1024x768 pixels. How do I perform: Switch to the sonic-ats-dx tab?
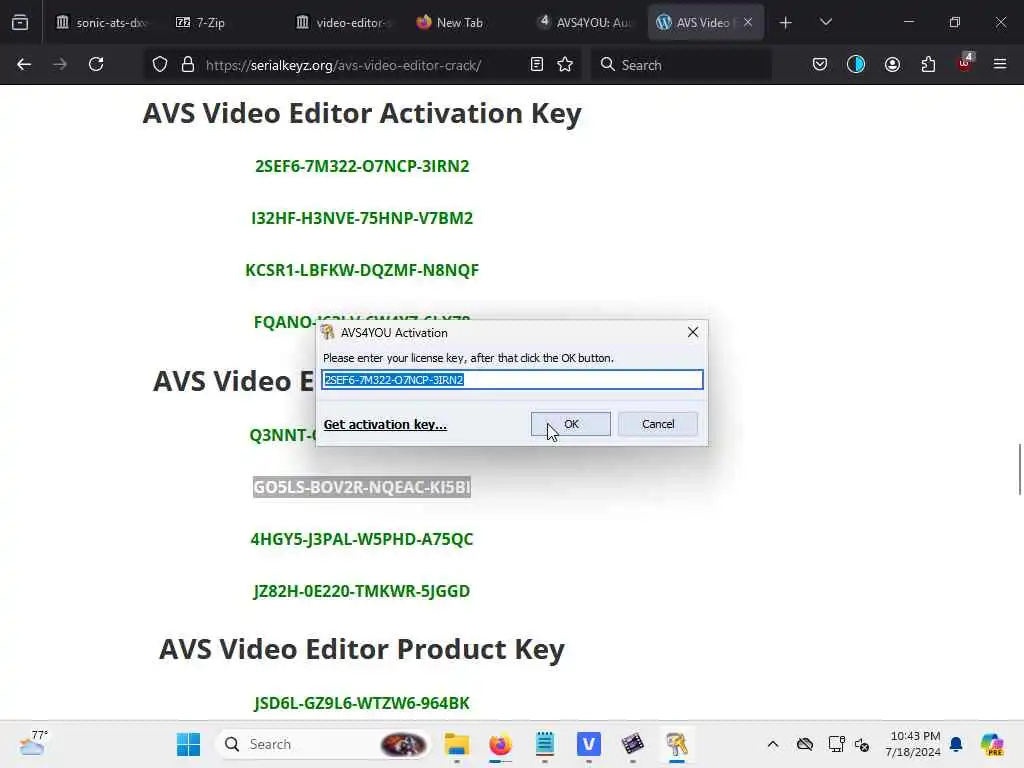(102, 23)
